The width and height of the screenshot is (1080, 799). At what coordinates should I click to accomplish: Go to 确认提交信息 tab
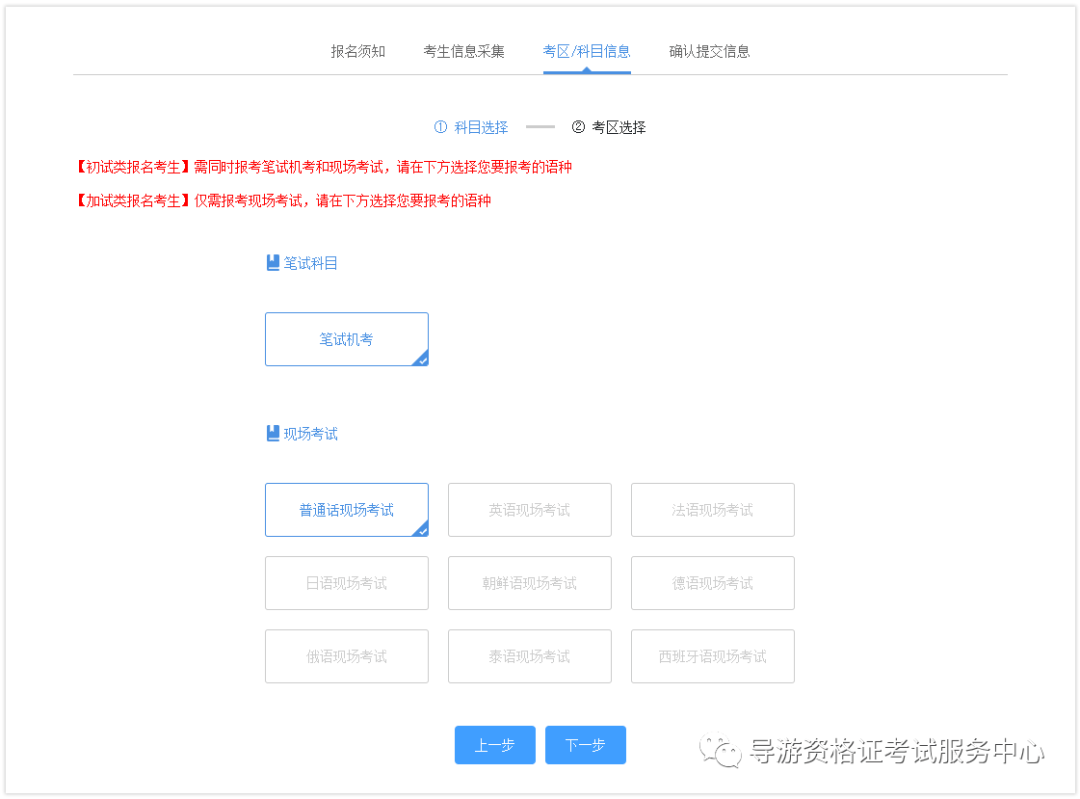click(709, 52)
